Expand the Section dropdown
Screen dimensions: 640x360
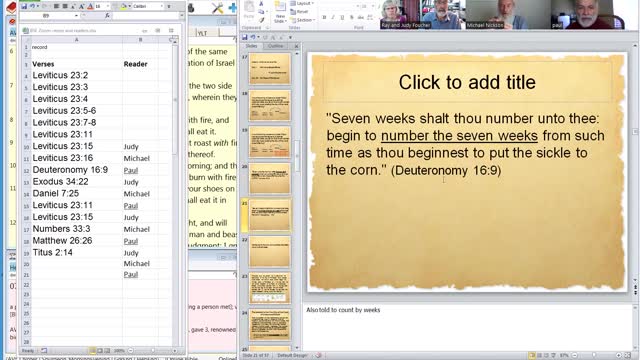pos(302,20)
